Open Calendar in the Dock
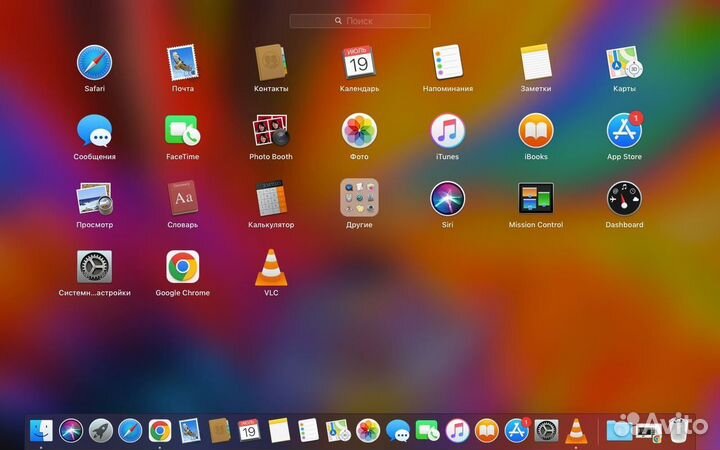 coord(249,431)
